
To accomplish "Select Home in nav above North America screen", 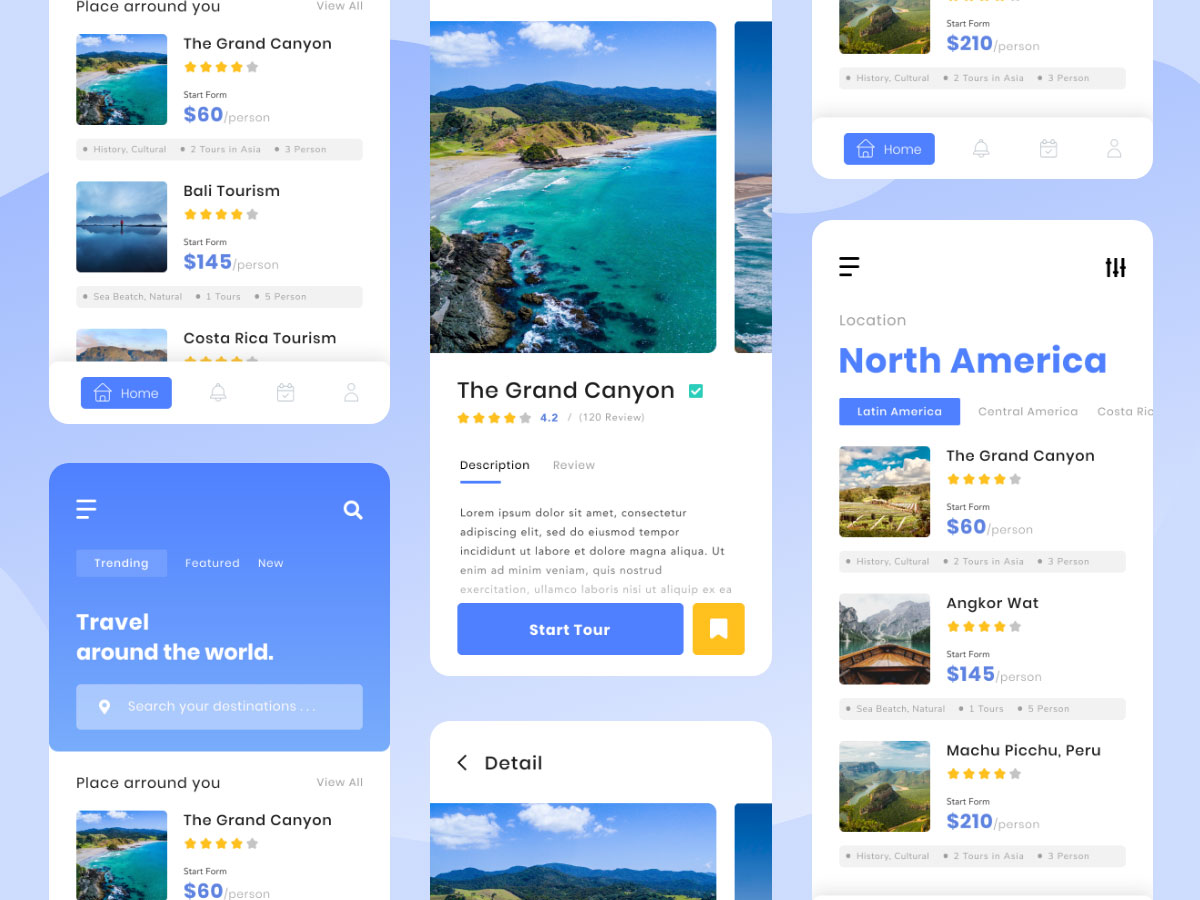I will click(889, 149).
